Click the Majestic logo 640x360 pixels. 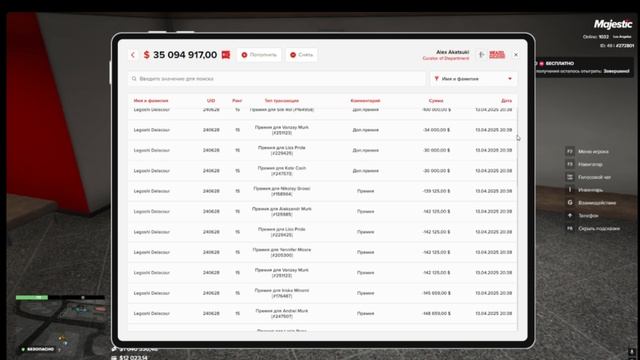pos(613,24)
